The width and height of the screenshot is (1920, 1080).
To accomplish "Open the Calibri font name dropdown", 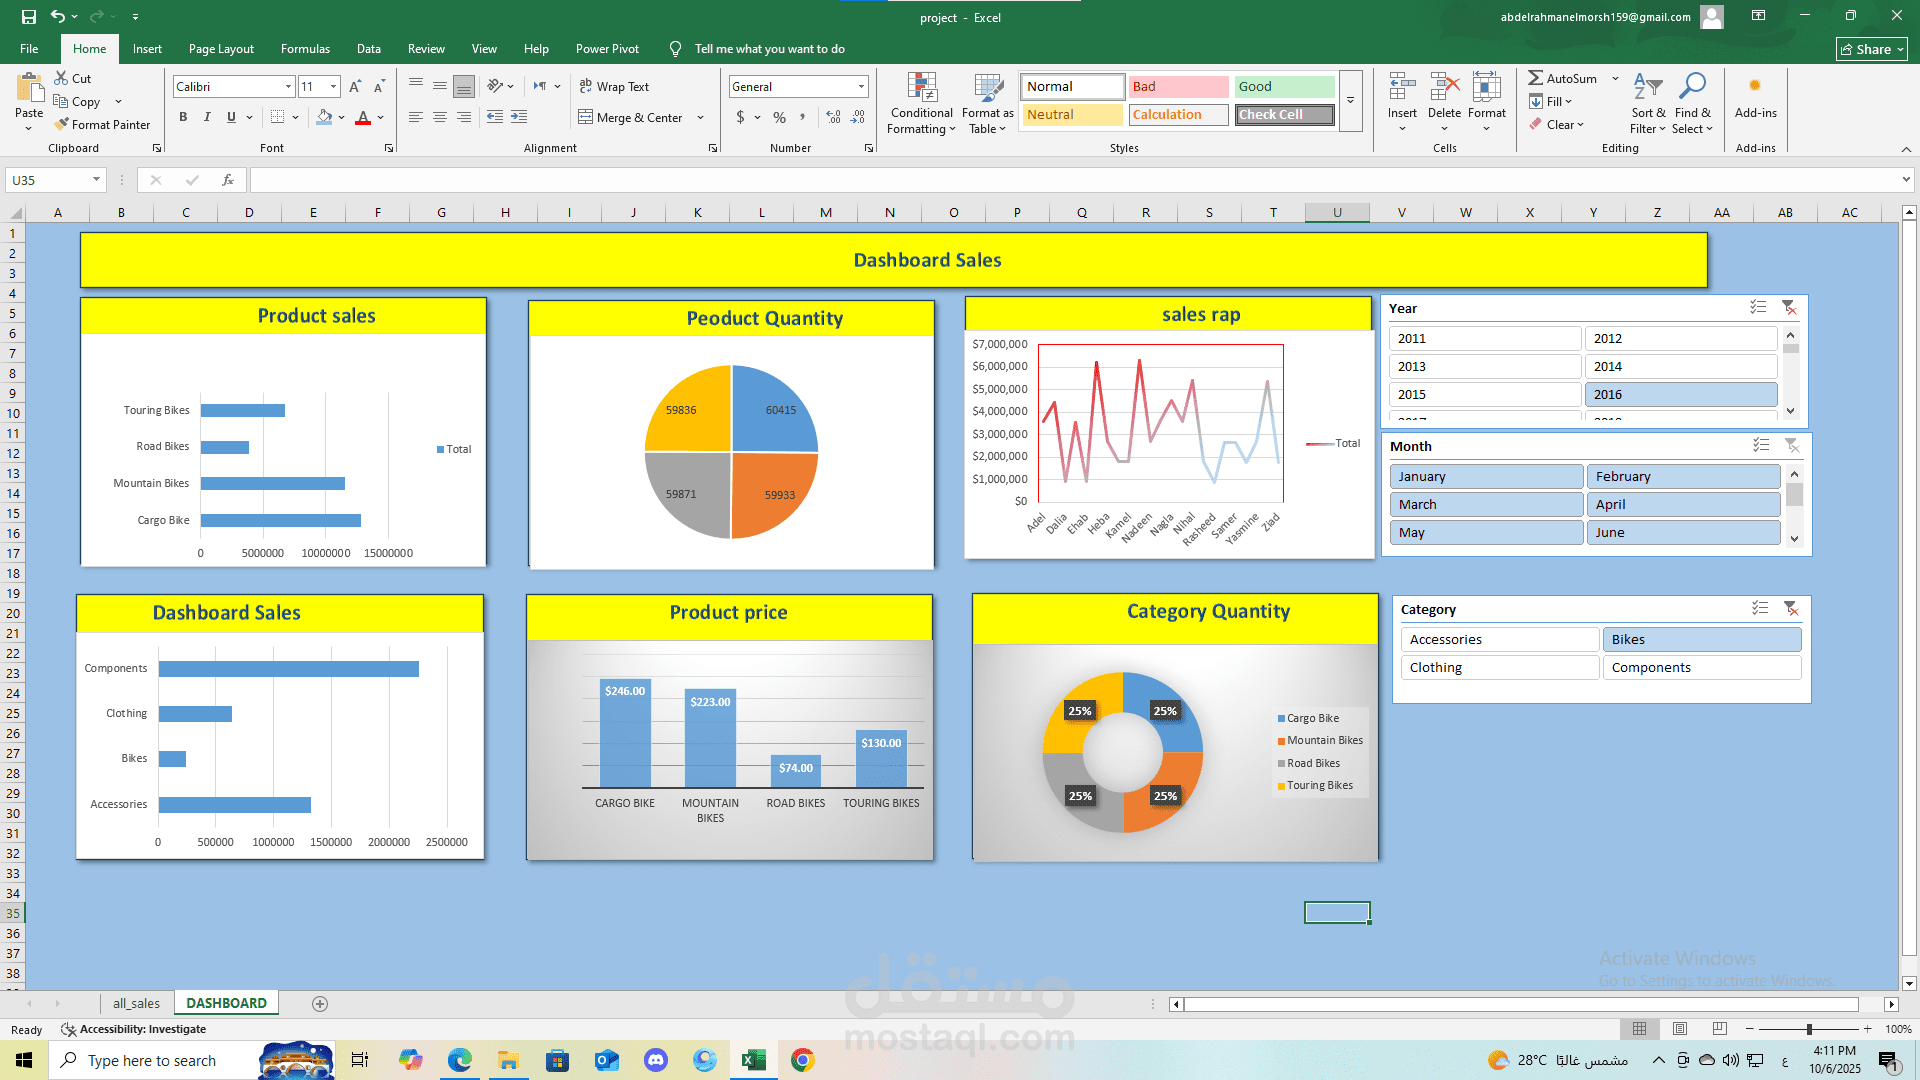I will pyautogui.click(x=288, y=87).
